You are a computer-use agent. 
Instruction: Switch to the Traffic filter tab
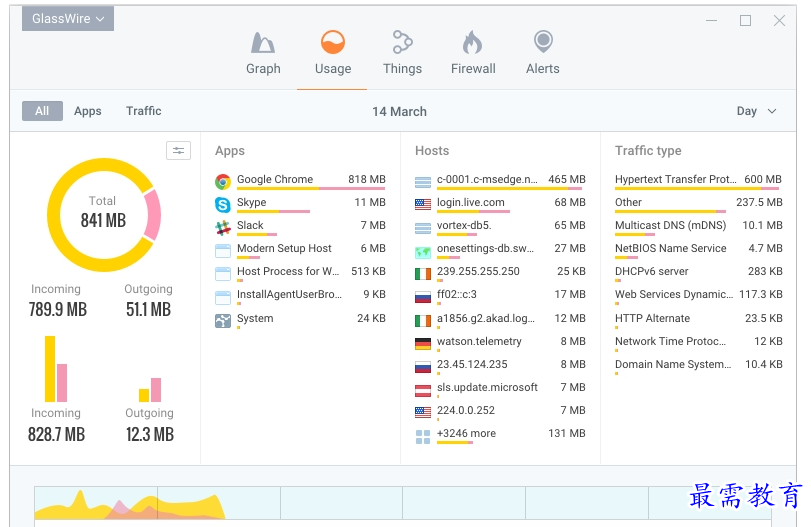coord(144,111)
